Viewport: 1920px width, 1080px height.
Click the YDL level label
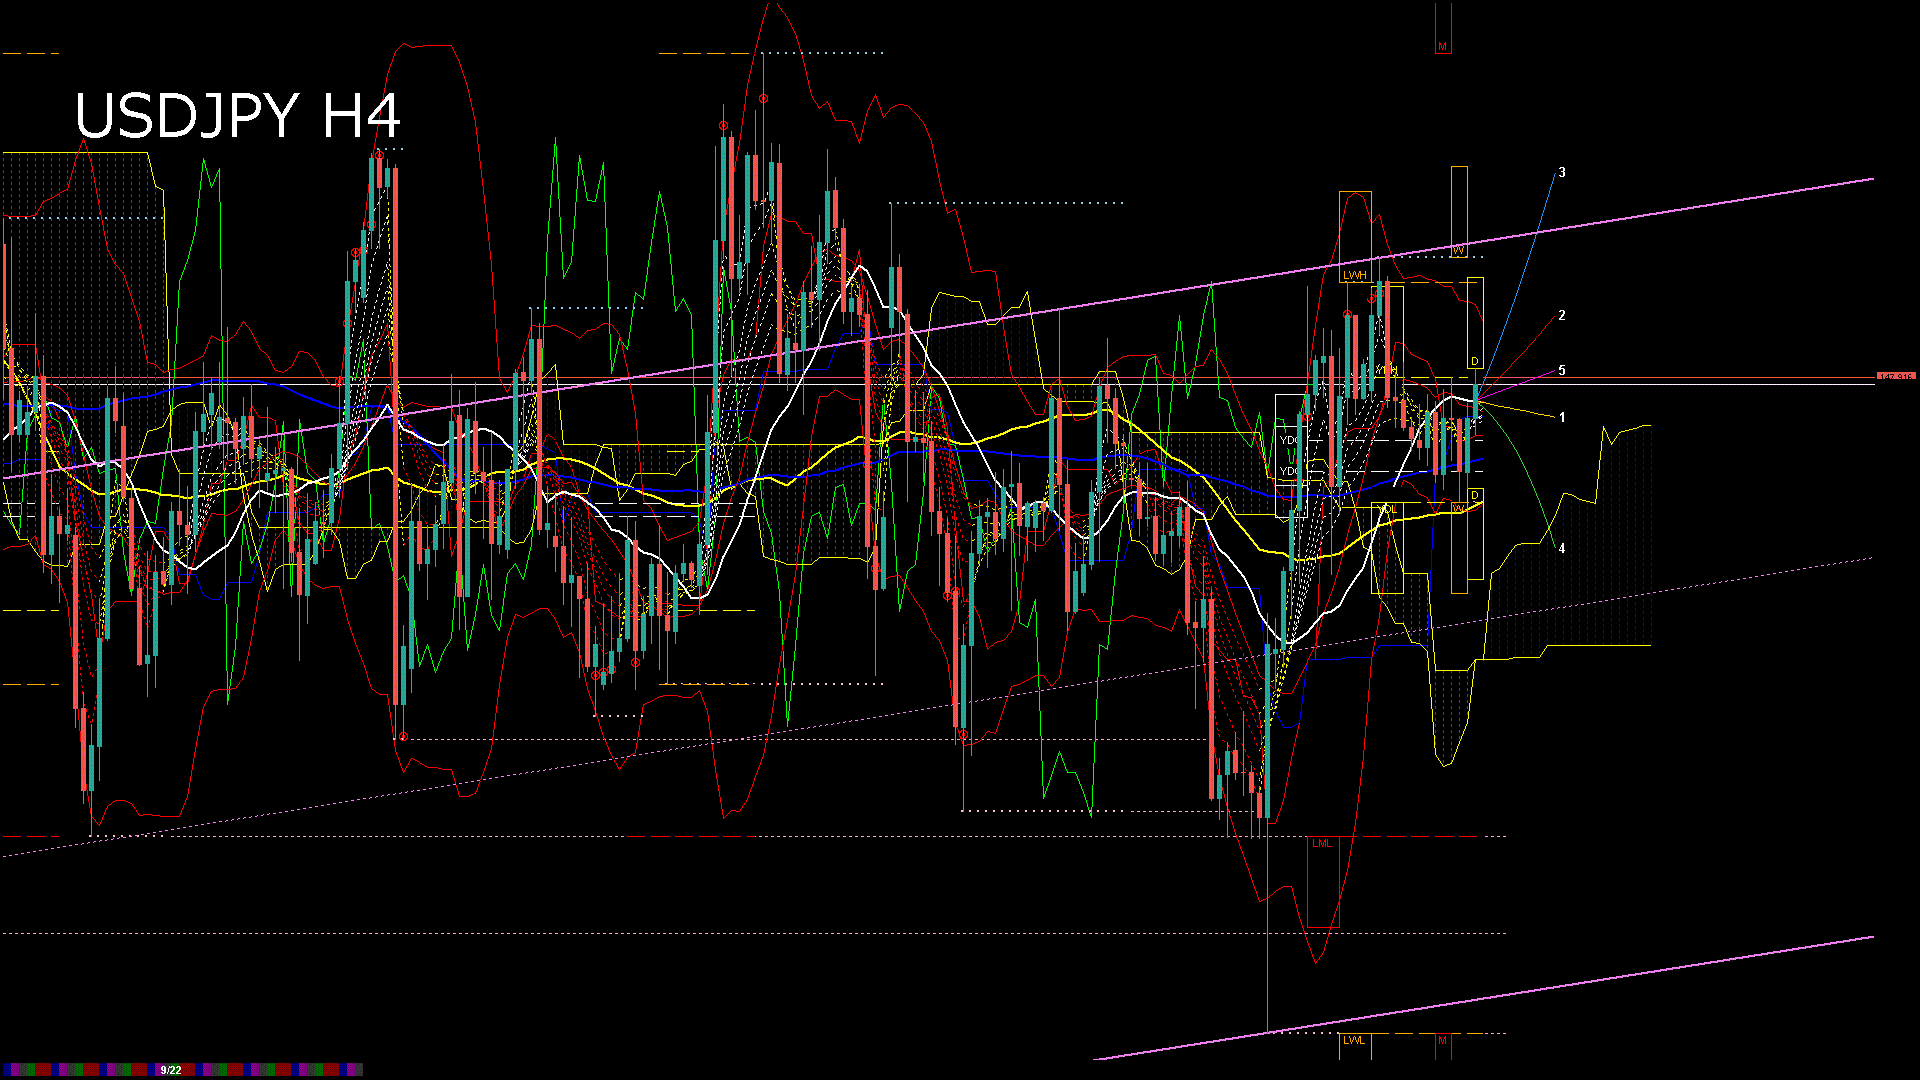click(1387, 510)
